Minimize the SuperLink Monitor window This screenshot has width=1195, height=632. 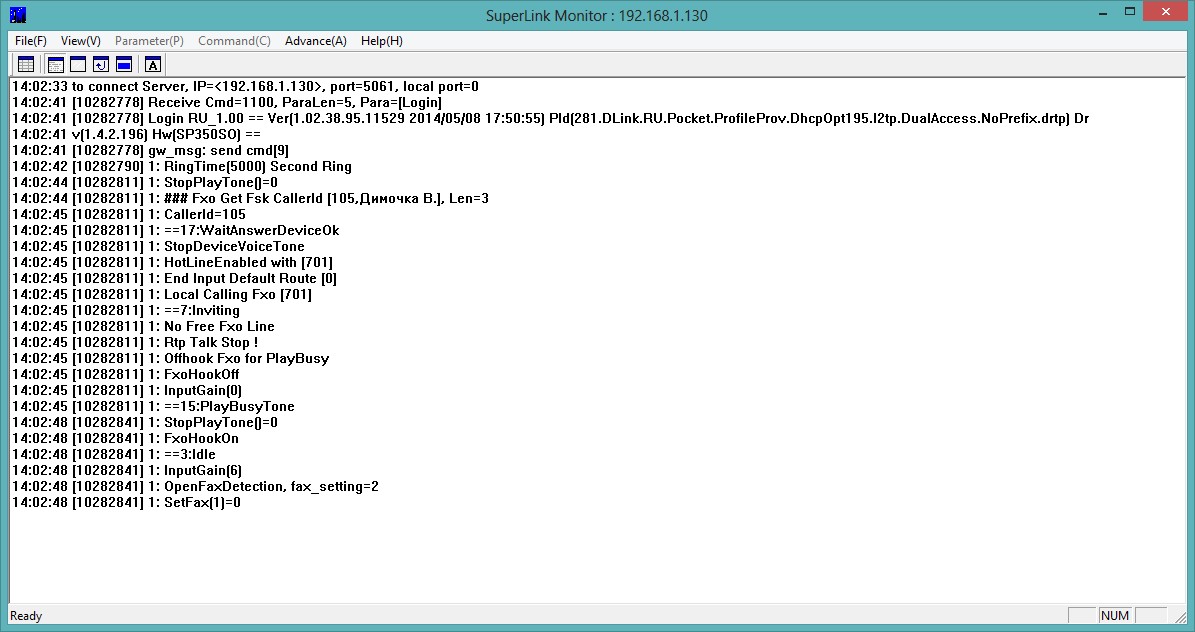pyautogui.click(x=1102, y=13)
